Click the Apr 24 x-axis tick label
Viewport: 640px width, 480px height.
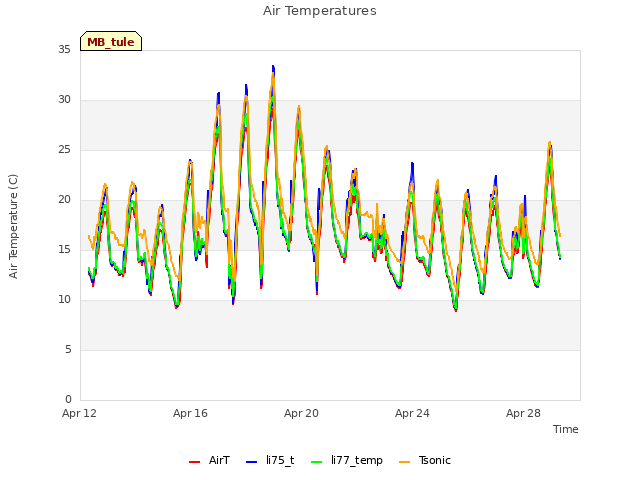coord(412,413)
